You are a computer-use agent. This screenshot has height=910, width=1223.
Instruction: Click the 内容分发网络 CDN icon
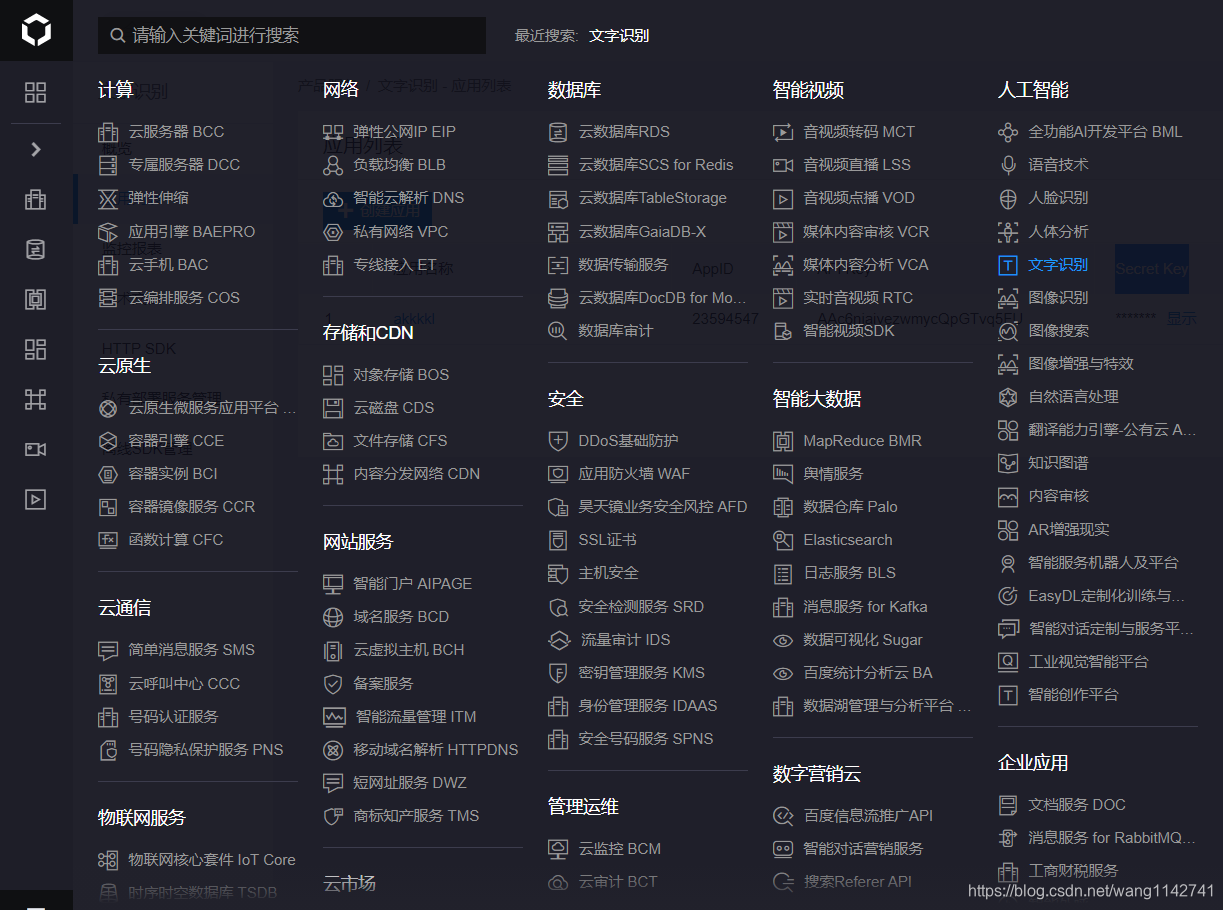[334, 474]
